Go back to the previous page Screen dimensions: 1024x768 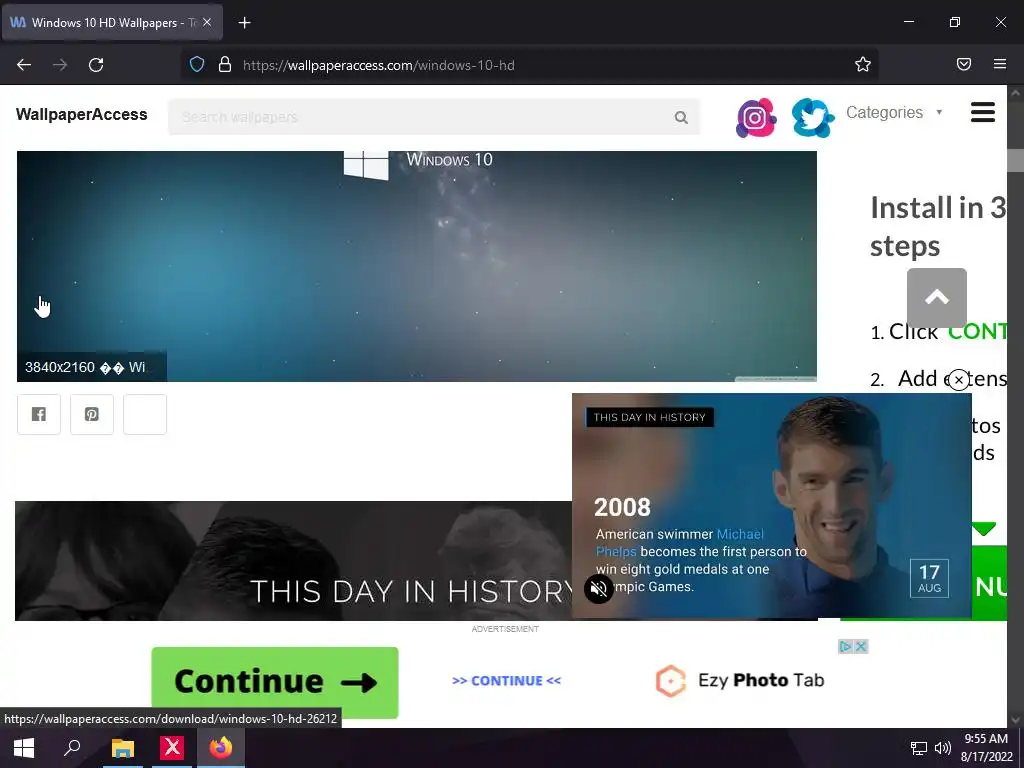point(24,65)
